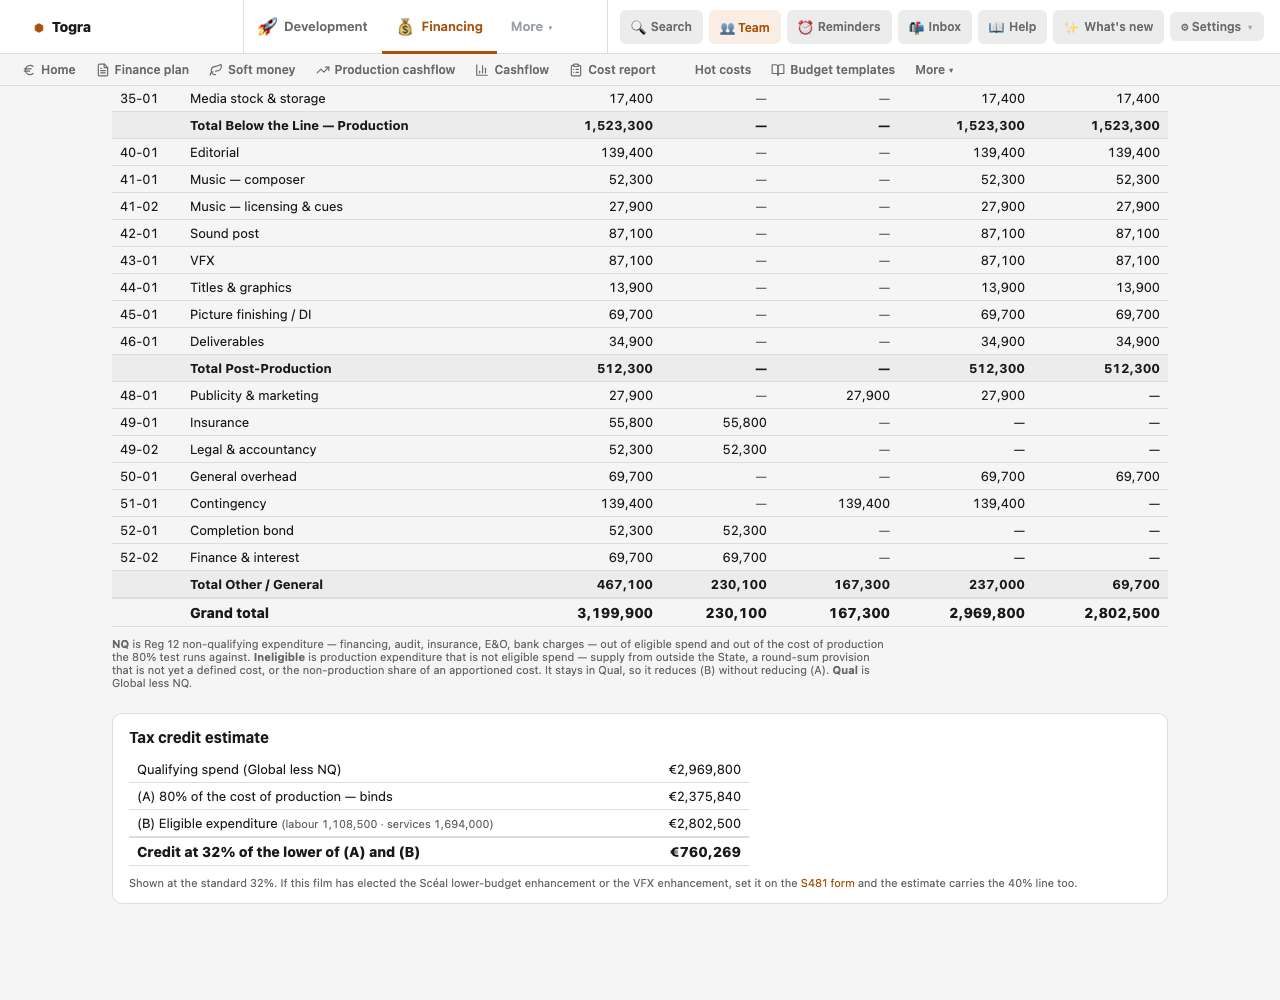
Task: Click the mailbox Inbox icon
Action: (x=916, y=27)
